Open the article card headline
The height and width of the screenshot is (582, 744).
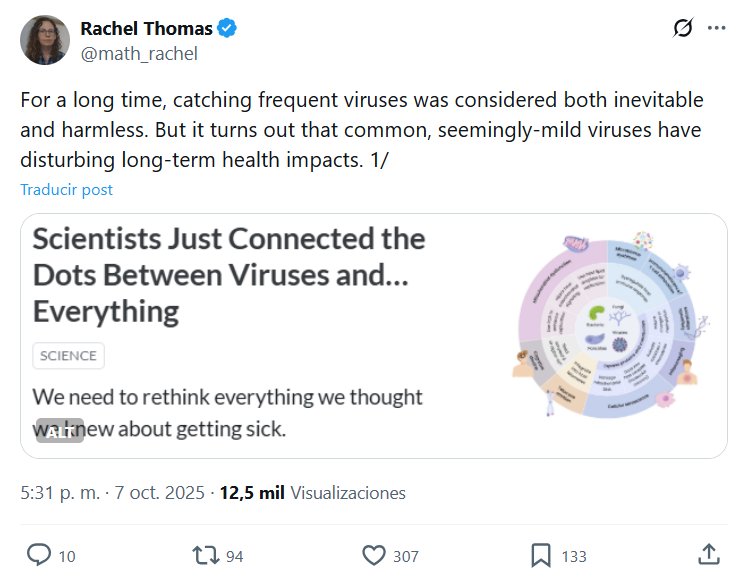(x=228, y=274)
